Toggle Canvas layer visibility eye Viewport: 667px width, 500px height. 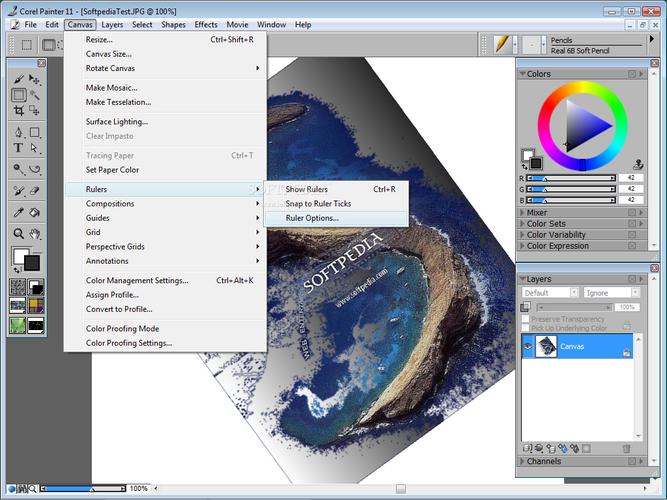point(528,346)
